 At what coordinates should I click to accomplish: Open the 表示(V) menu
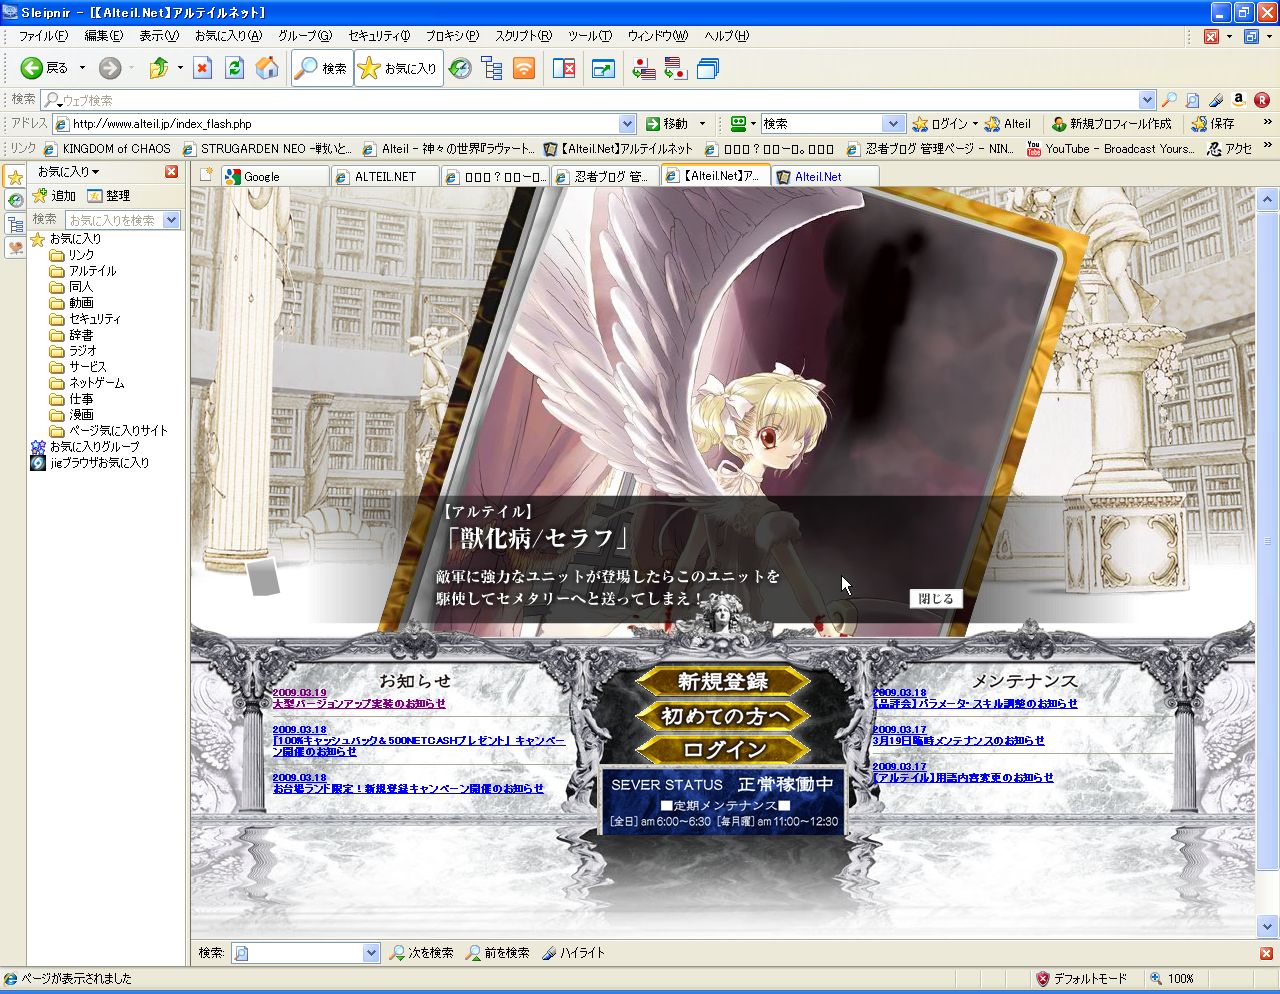click(158, 36)
